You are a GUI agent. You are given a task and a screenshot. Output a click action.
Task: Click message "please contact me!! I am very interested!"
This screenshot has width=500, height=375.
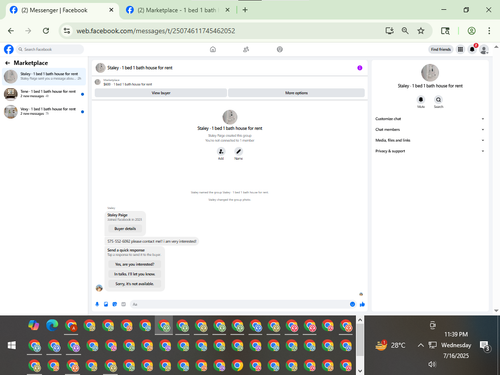tap(152, 241)
